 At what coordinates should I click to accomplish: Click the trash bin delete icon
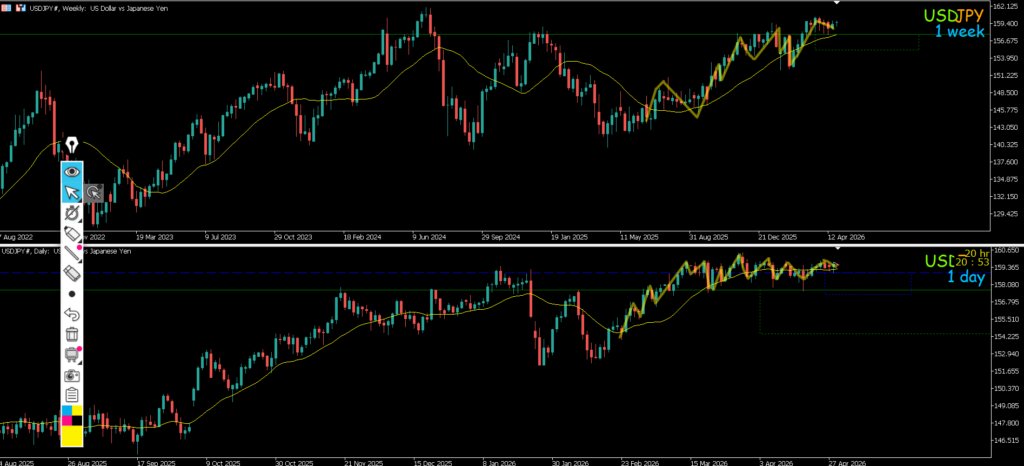click(72, 334)
